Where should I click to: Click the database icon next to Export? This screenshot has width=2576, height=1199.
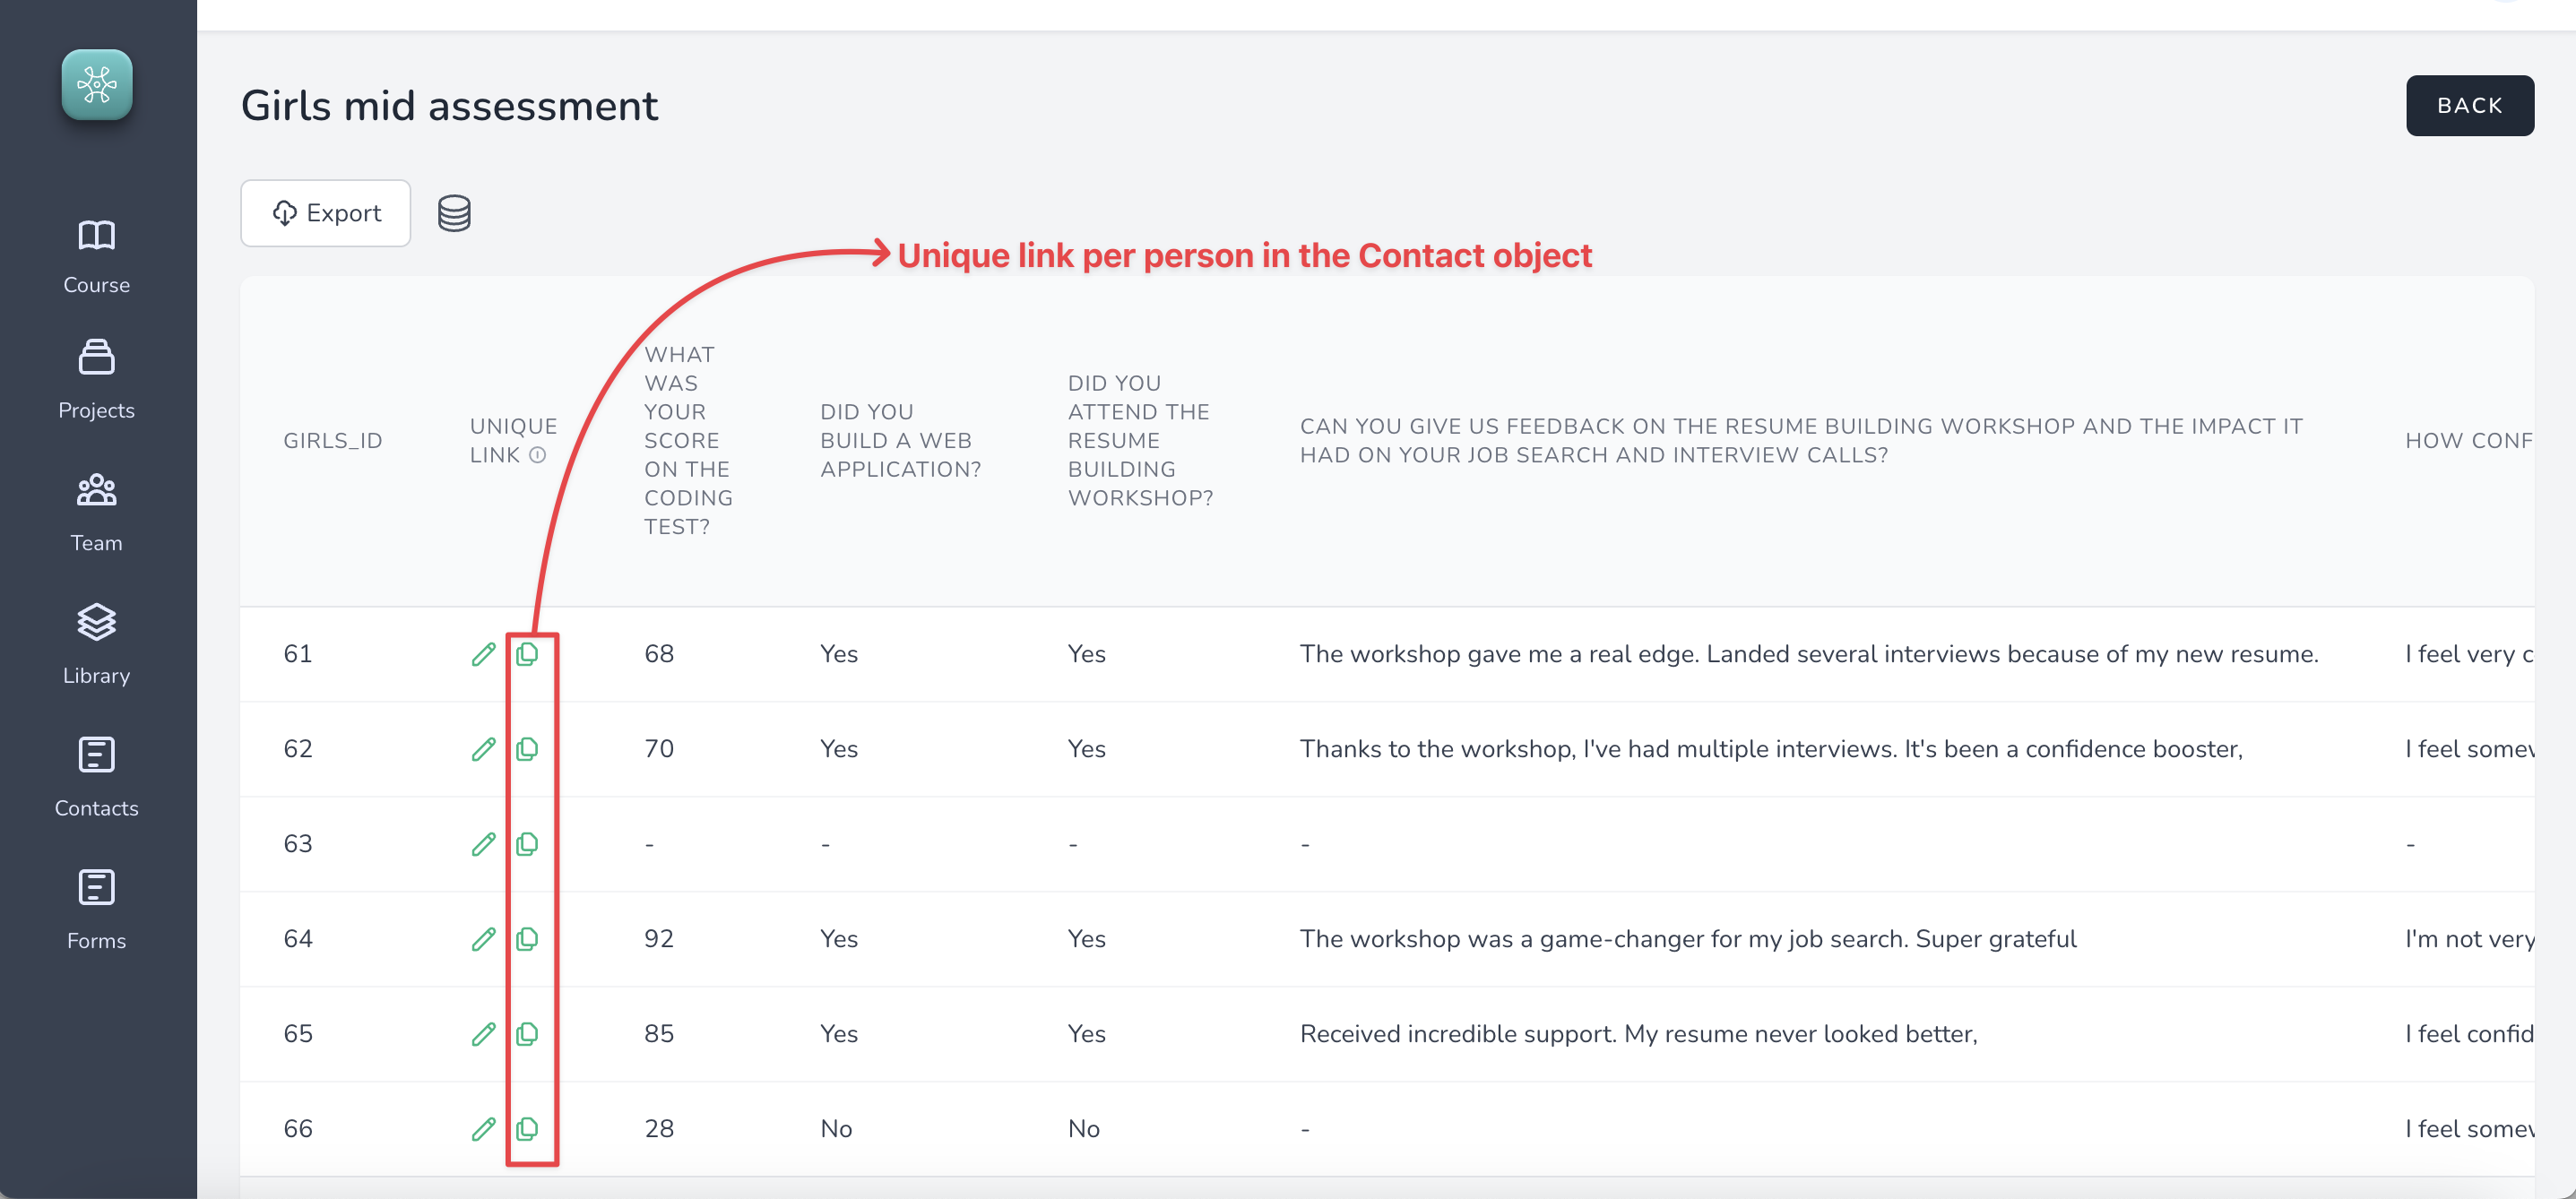(x=454, y=213)
